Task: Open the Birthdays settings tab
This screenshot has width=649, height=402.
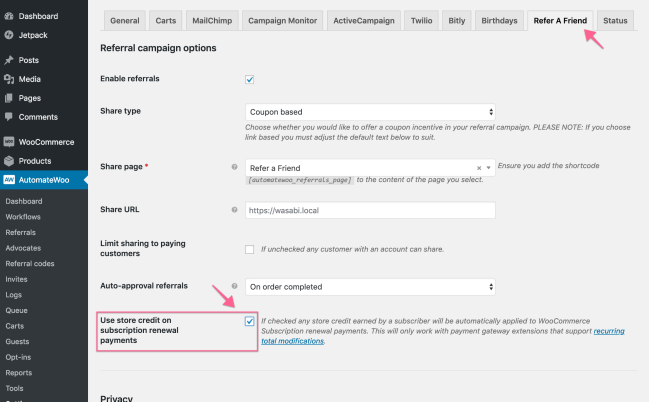Action: tap(499, 20)
